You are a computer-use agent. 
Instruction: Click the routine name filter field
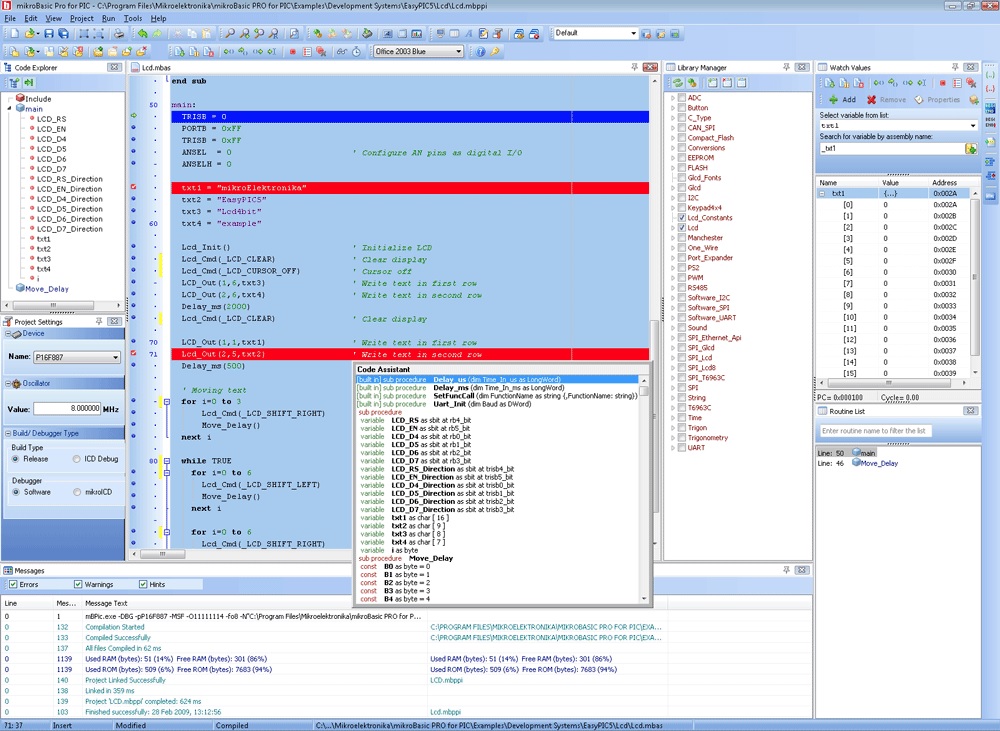click(x=874, y=431)
